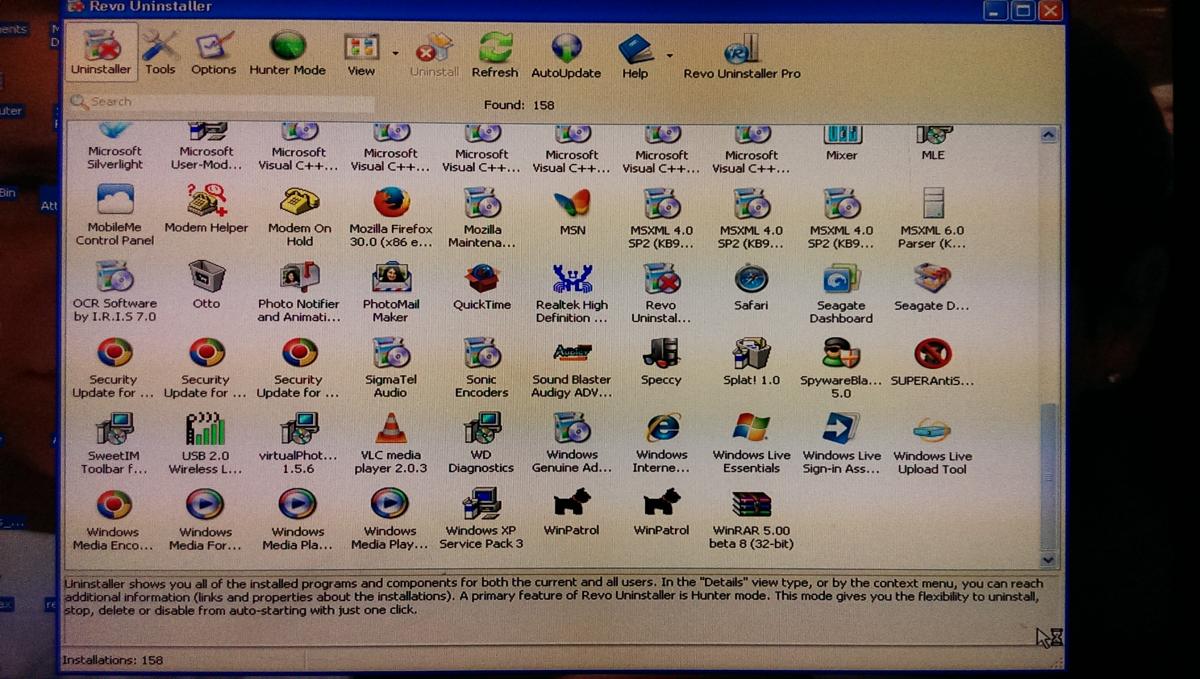
Task: Select Windows Live Essentials icon
Action: (752, 444)
